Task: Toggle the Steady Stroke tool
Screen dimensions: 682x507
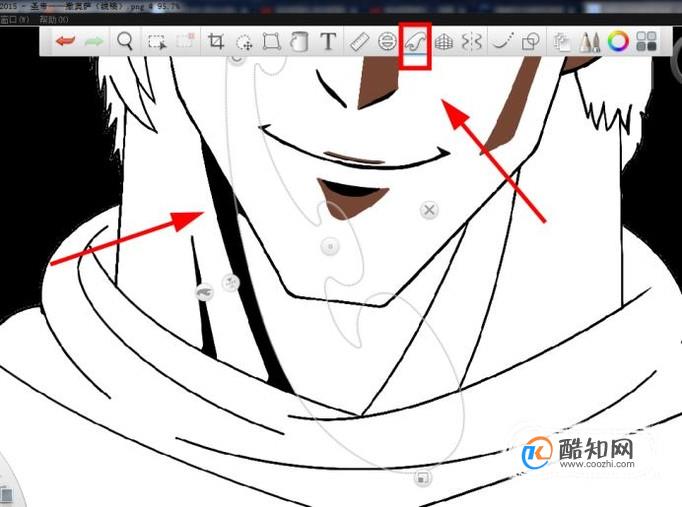Action: coord(503,40)
